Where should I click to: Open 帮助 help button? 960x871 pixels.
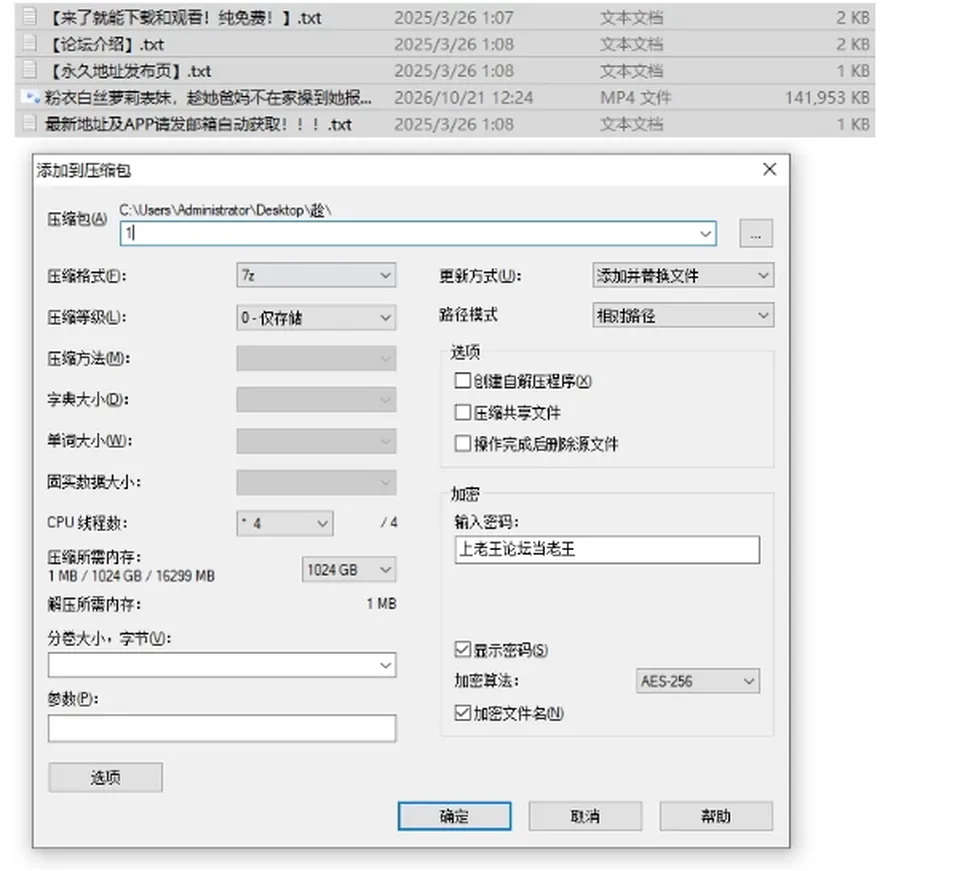point(716,816)
